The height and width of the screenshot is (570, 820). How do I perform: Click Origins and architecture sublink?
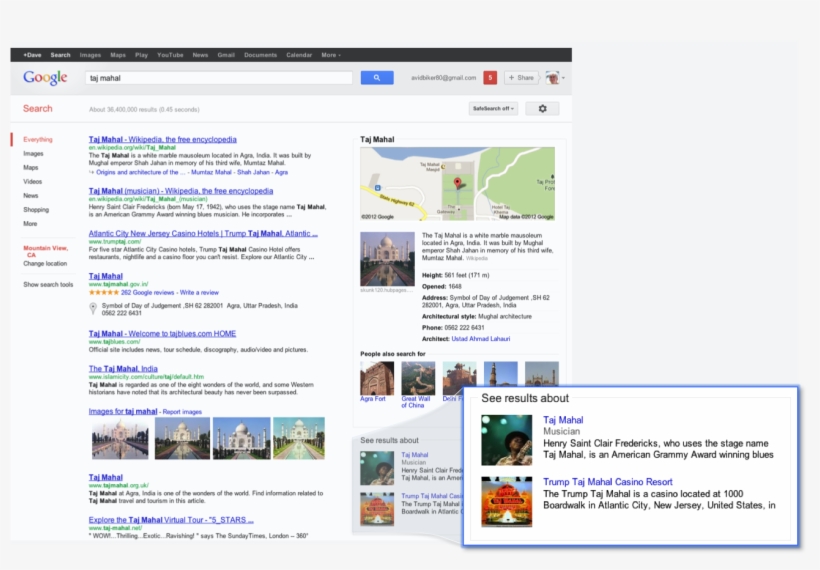(x=140, y=172)
